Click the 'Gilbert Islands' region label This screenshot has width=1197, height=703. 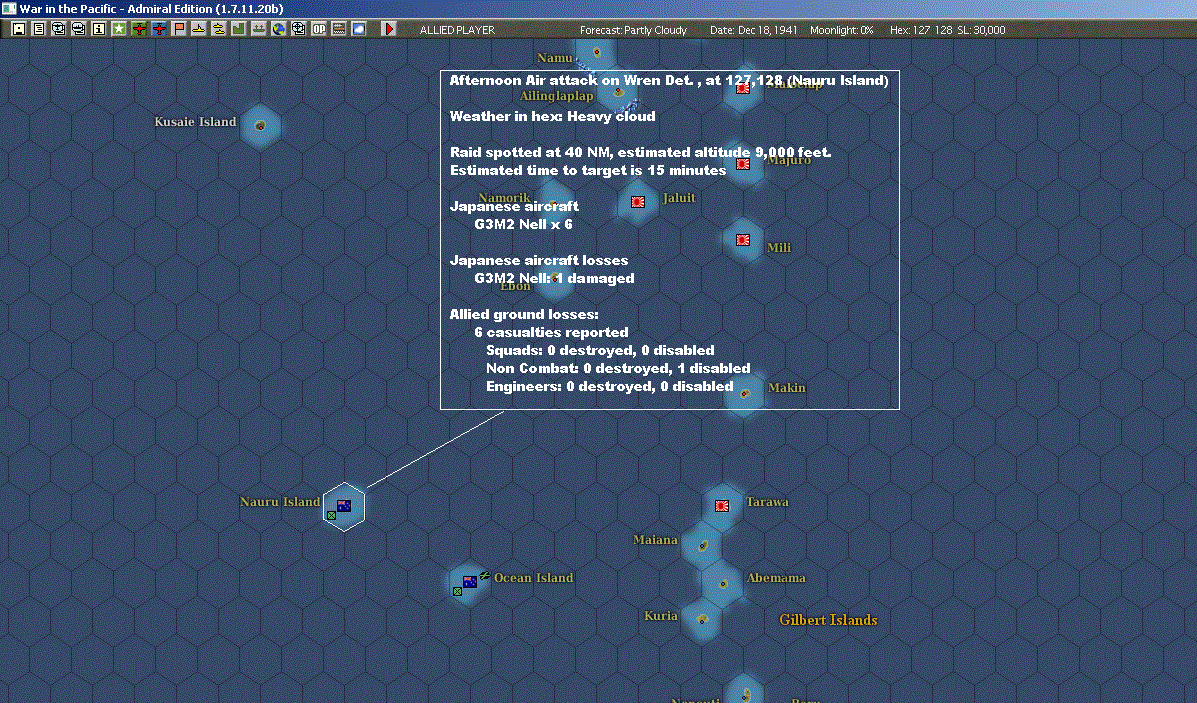click(x=828, y=620)
